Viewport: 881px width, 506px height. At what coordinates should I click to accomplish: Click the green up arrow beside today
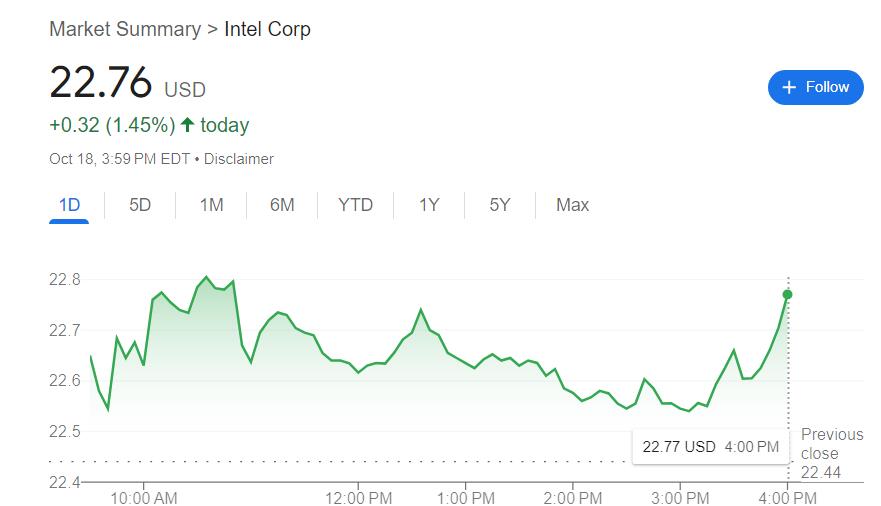pyautogui.click(x=187, y=125)
